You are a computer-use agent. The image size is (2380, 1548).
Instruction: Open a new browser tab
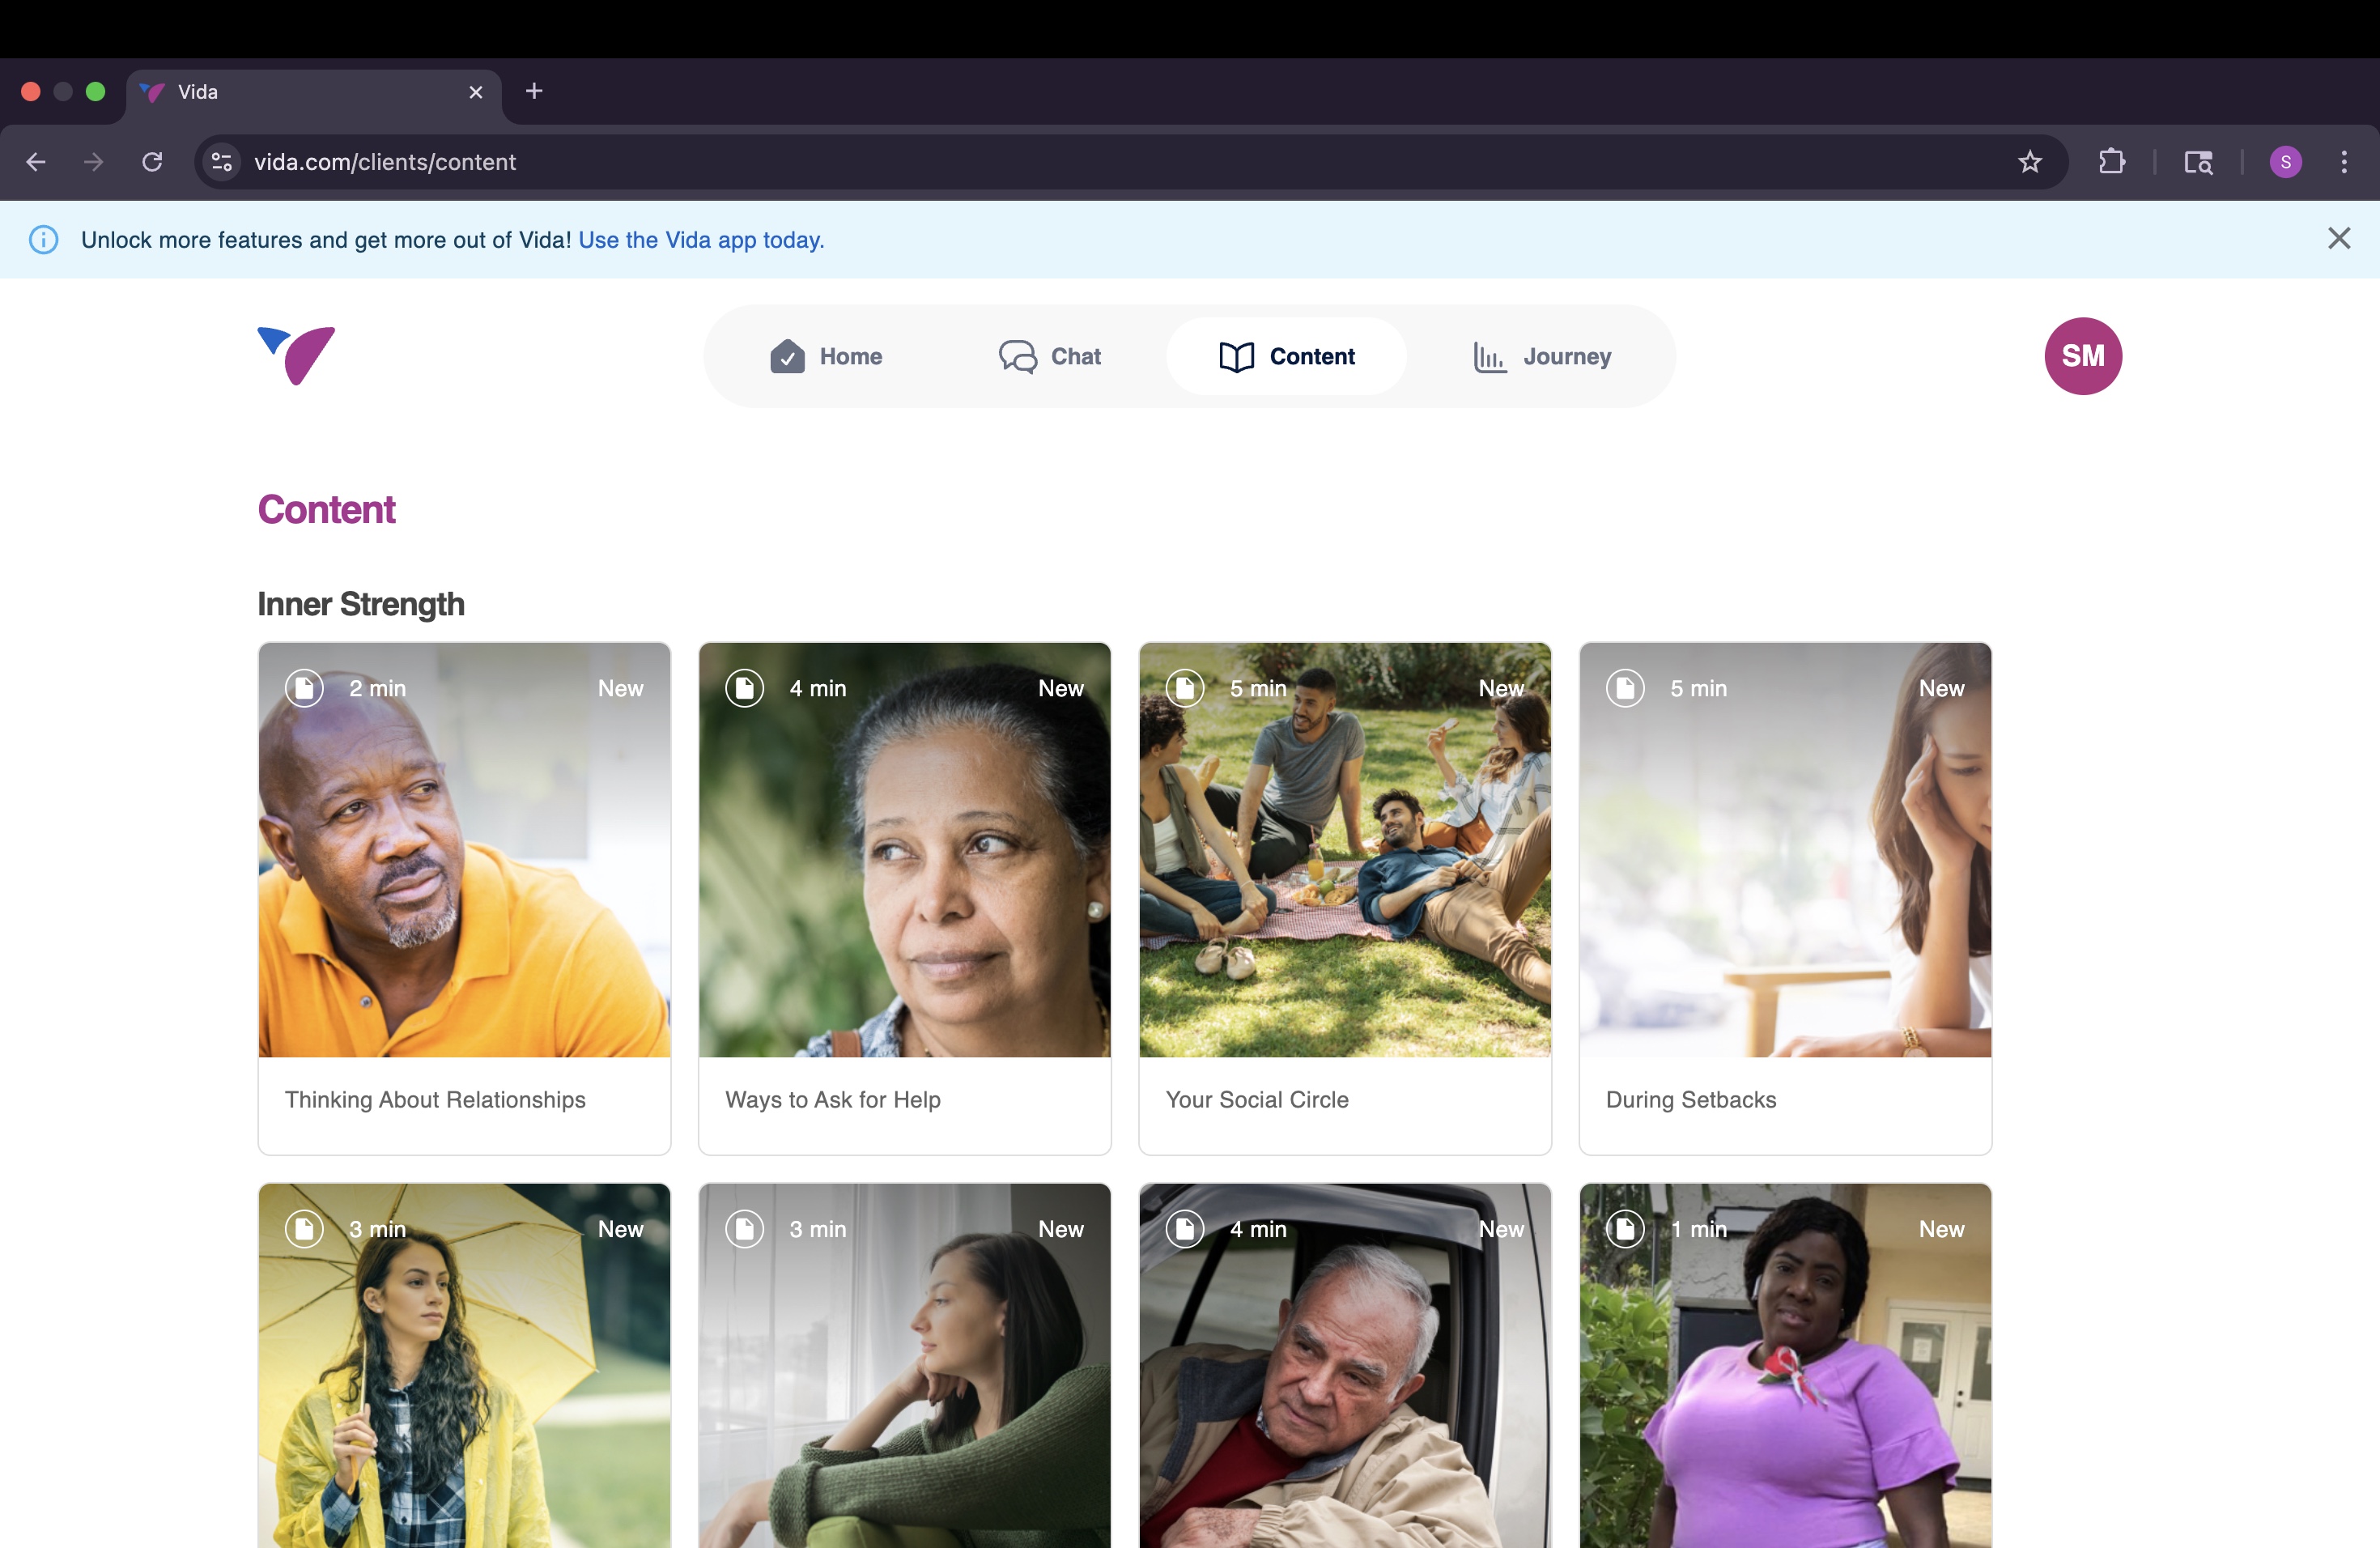coord(534,91)
